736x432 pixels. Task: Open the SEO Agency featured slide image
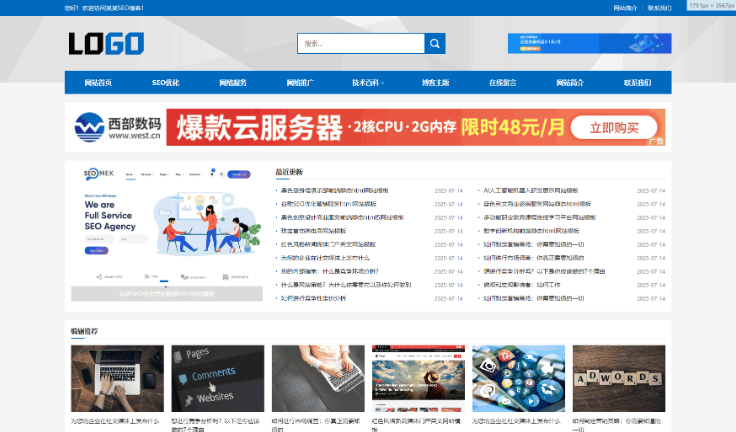(x=166, y=230)
